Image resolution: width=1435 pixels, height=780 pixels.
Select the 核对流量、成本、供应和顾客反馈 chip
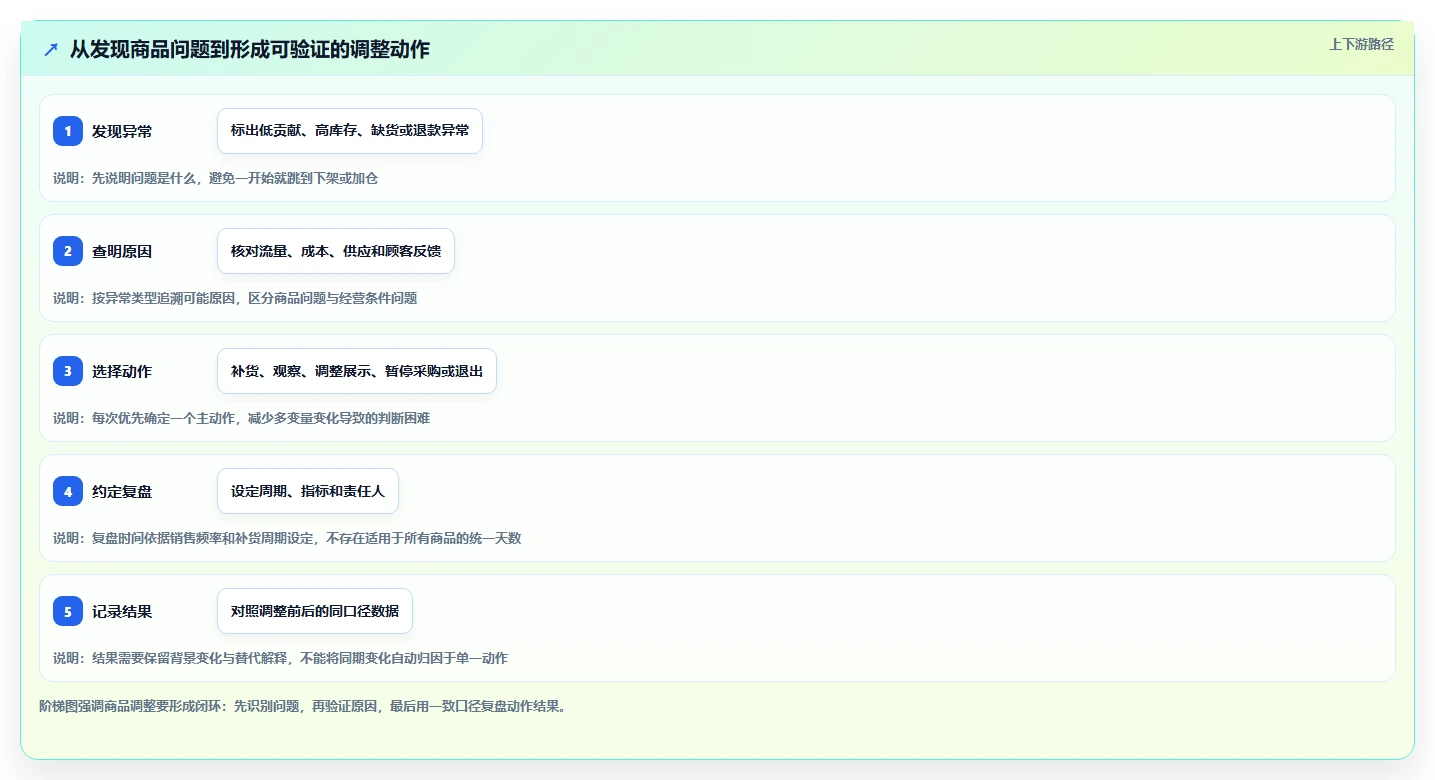(336, 251)
